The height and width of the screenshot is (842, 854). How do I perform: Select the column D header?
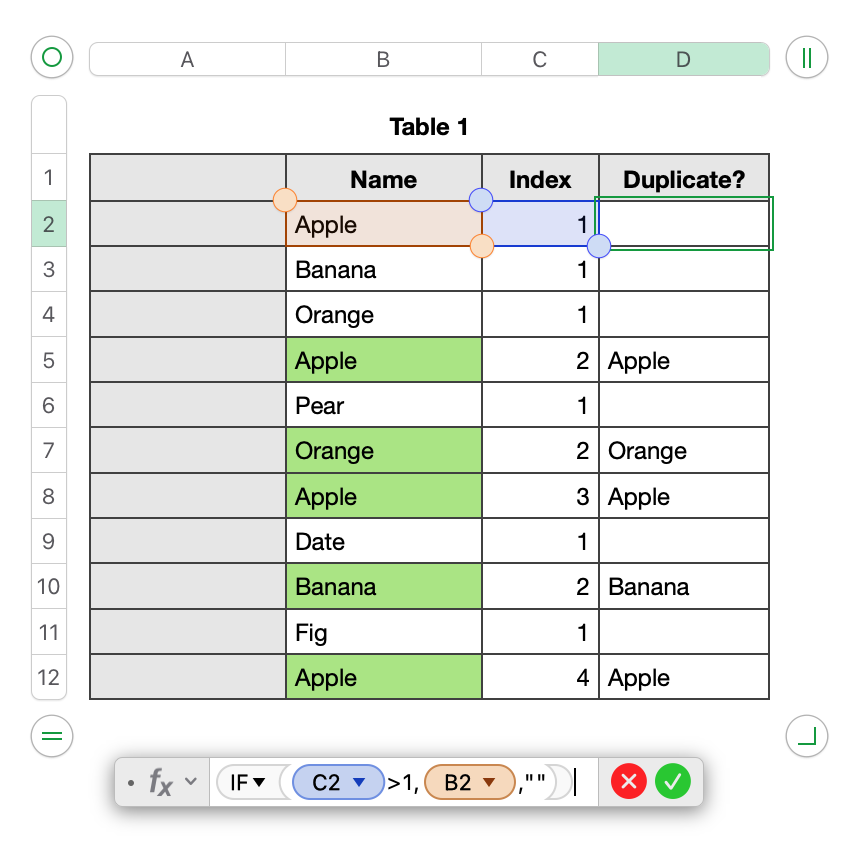click(683, 59)
